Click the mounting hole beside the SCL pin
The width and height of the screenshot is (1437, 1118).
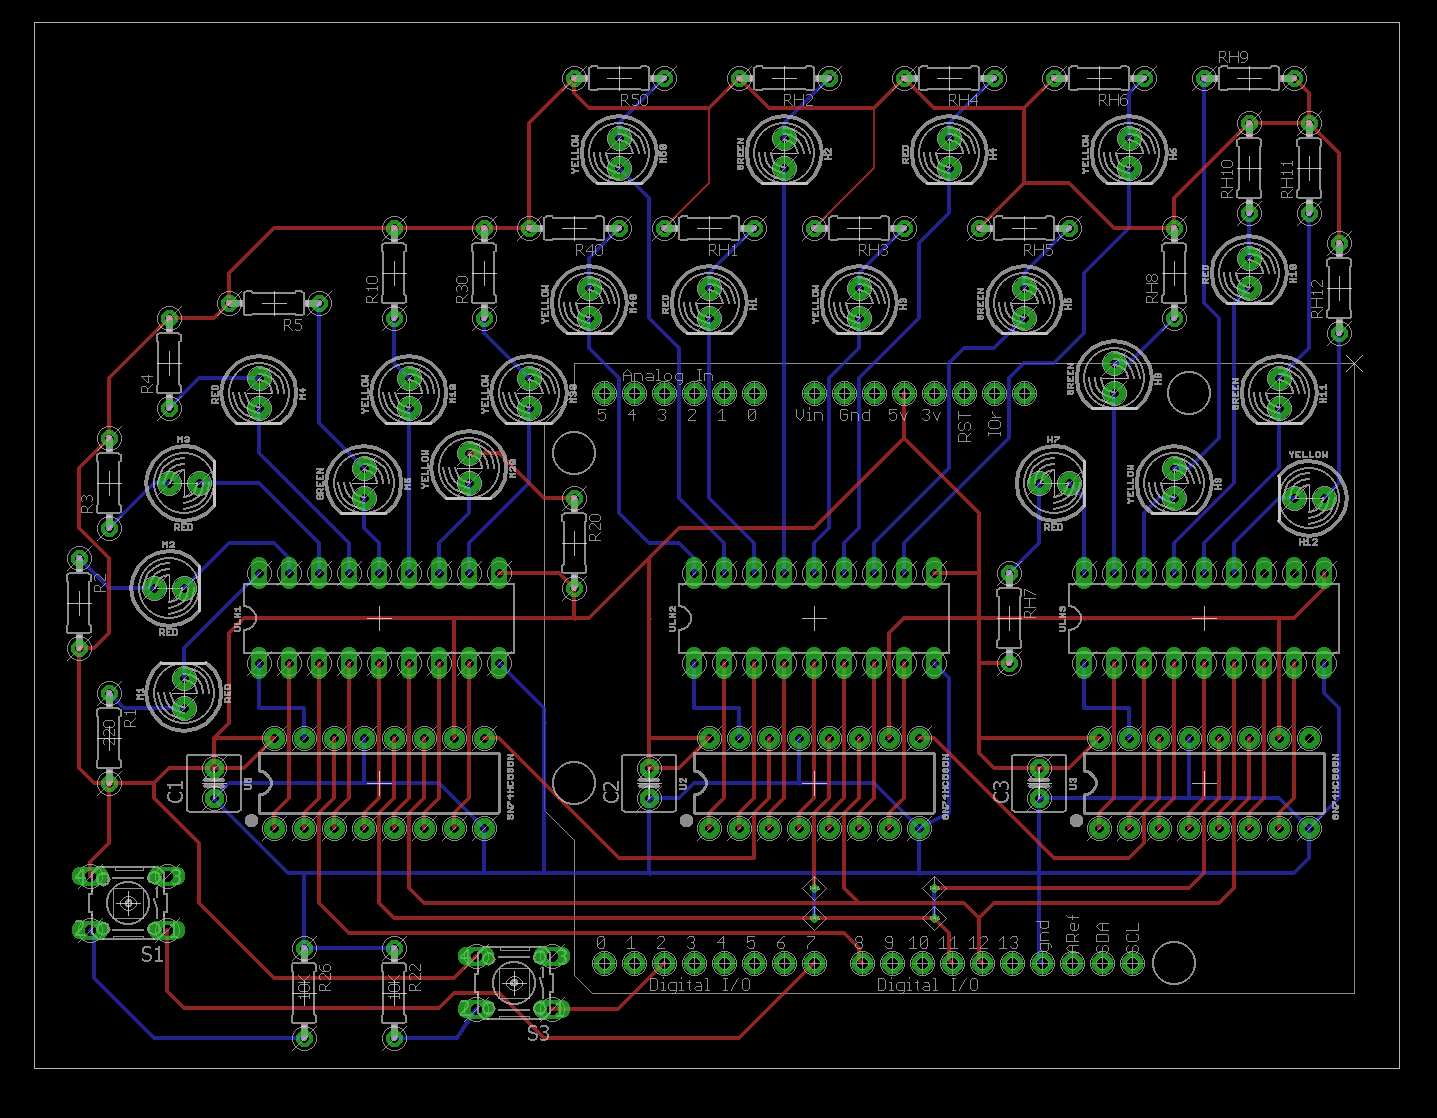1174,963
